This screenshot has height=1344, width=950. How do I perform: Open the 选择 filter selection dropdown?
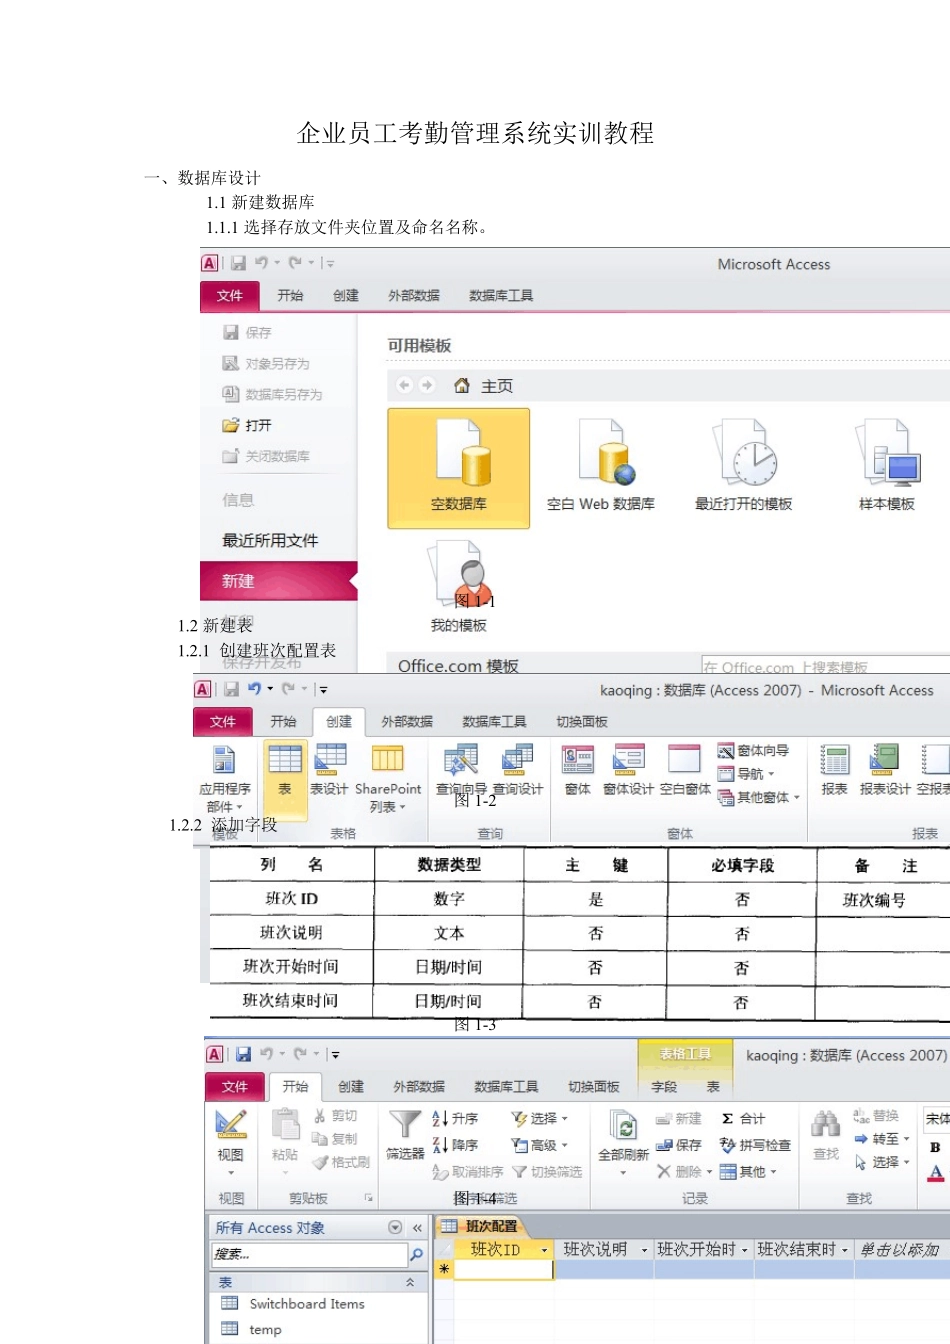[539, 1118]
